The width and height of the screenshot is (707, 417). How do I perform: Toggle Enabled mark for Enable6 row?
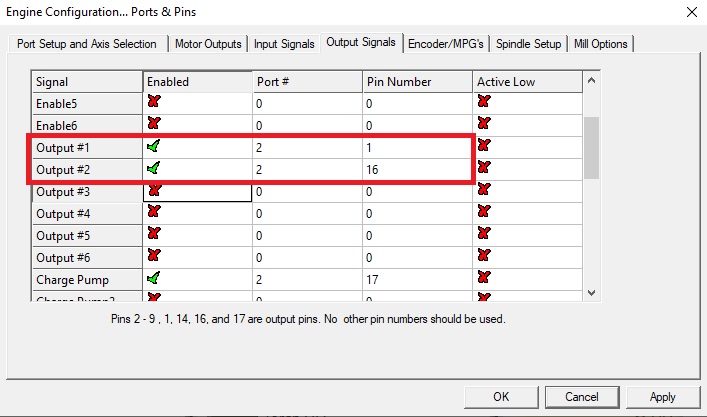click(154, 123)
